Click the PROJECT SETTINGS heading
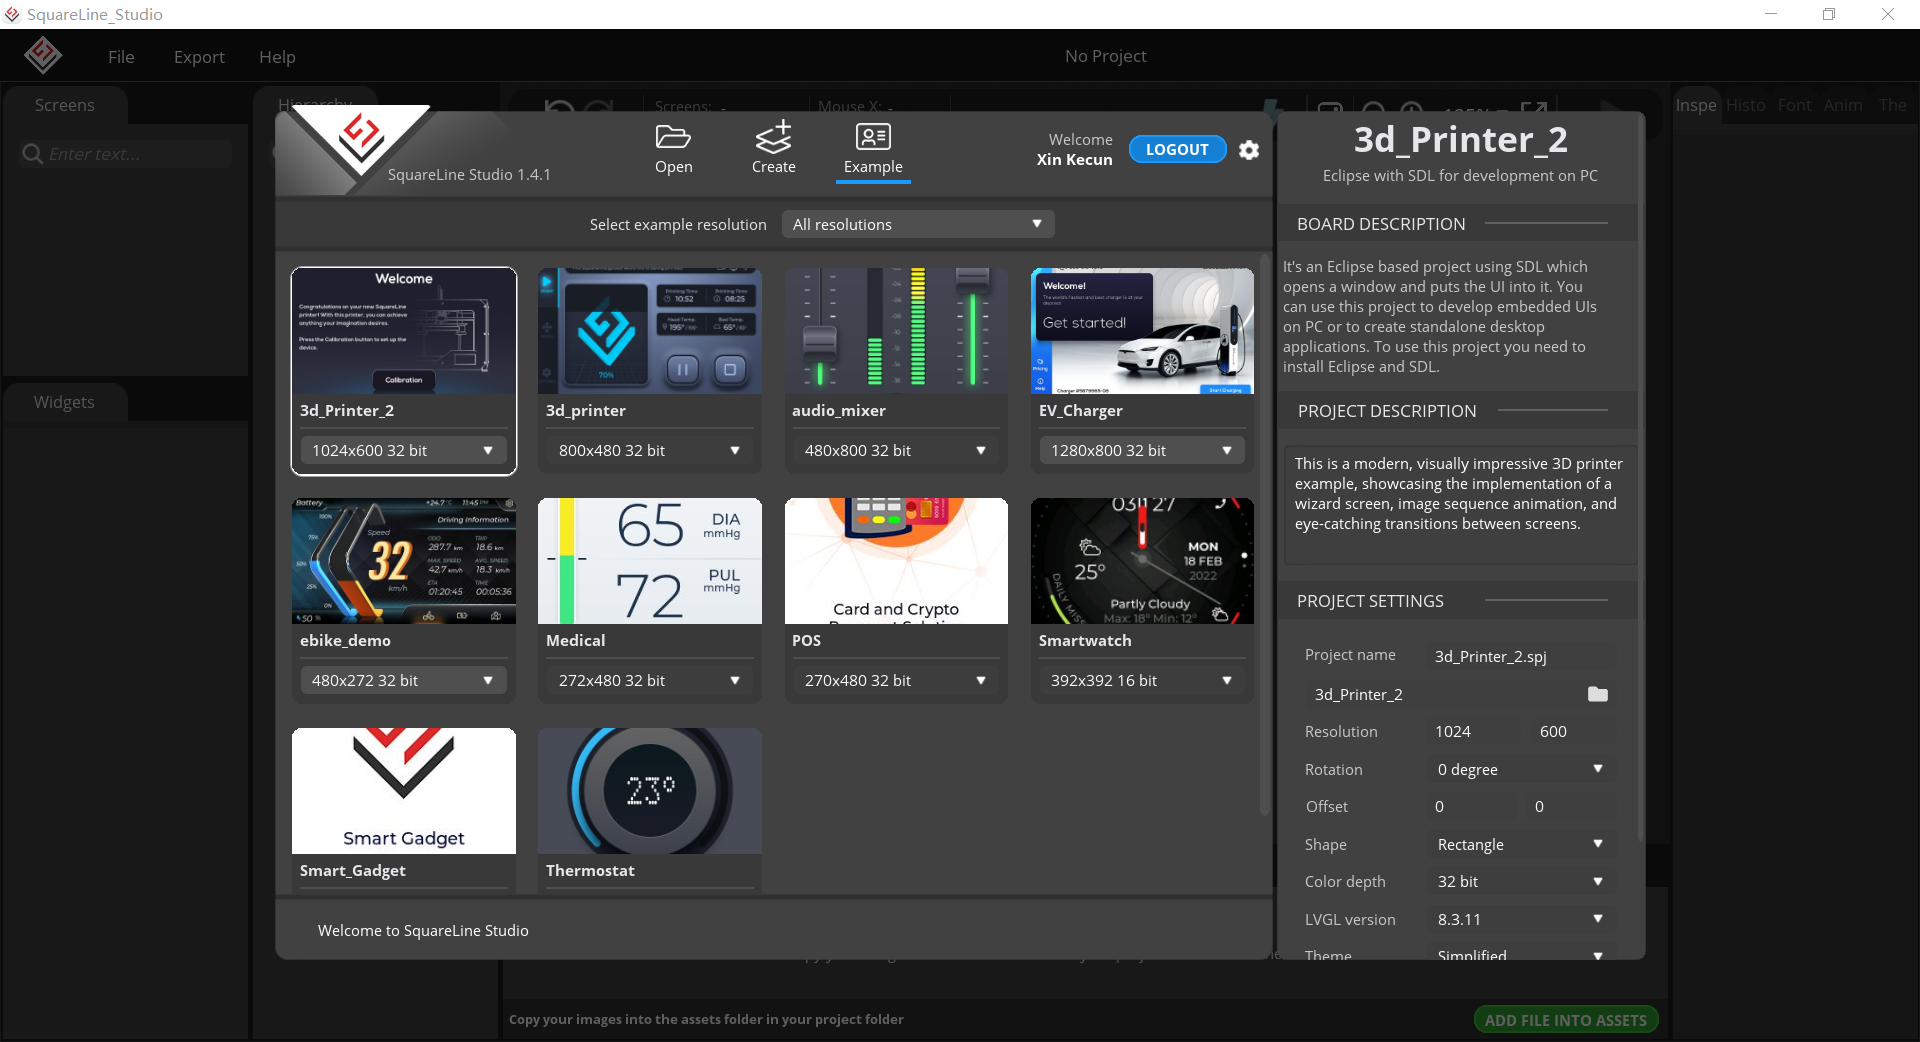Viewport: 1920px width, 1042px height. tap(1370, 601)
